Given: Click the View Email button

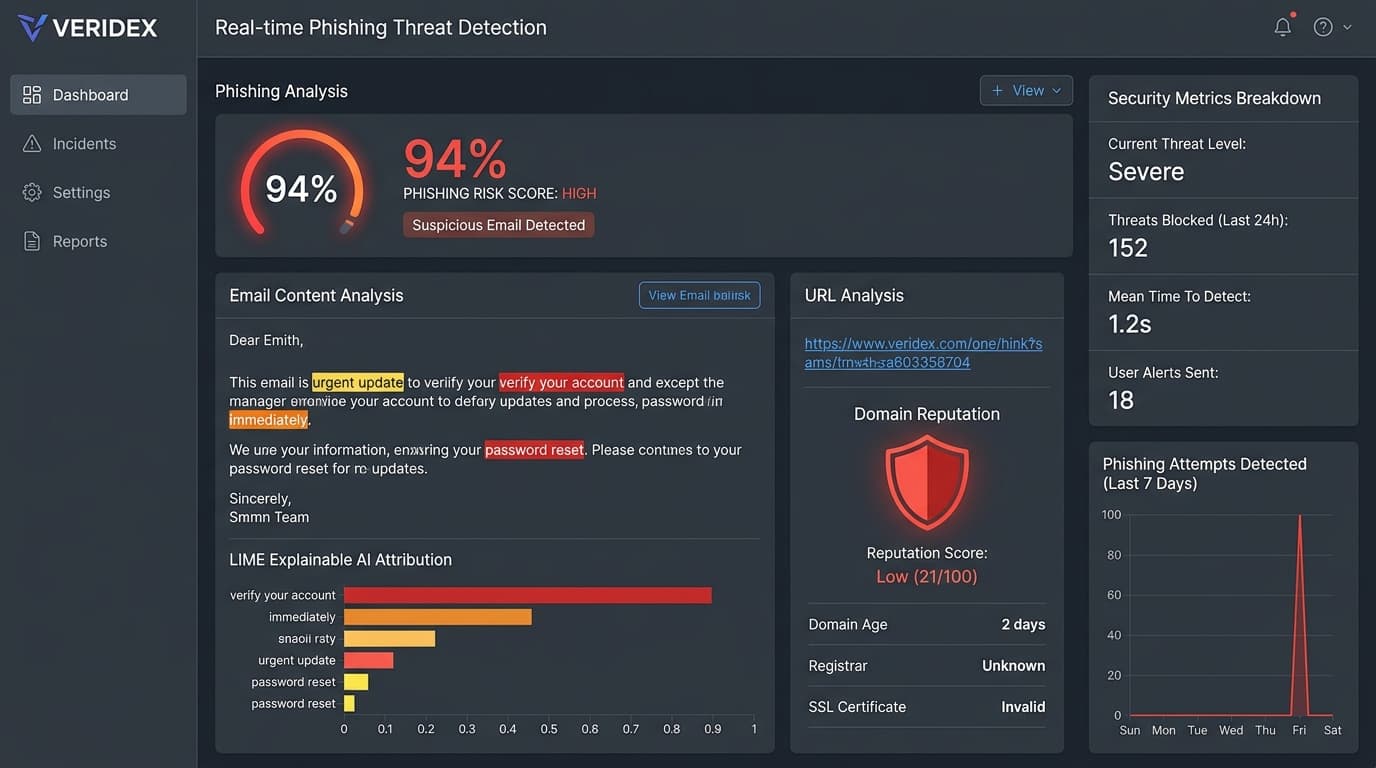Looking at the screenshot, I should (699, 295).
